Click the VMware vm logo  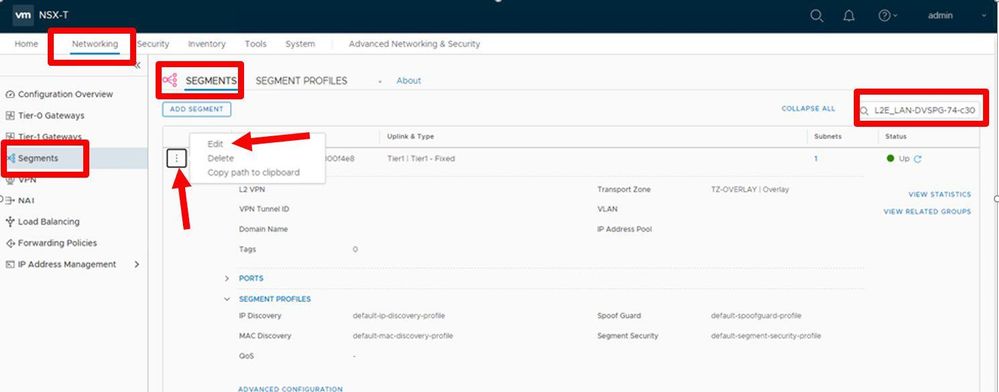pyautogui.click(x=23, y=15)
